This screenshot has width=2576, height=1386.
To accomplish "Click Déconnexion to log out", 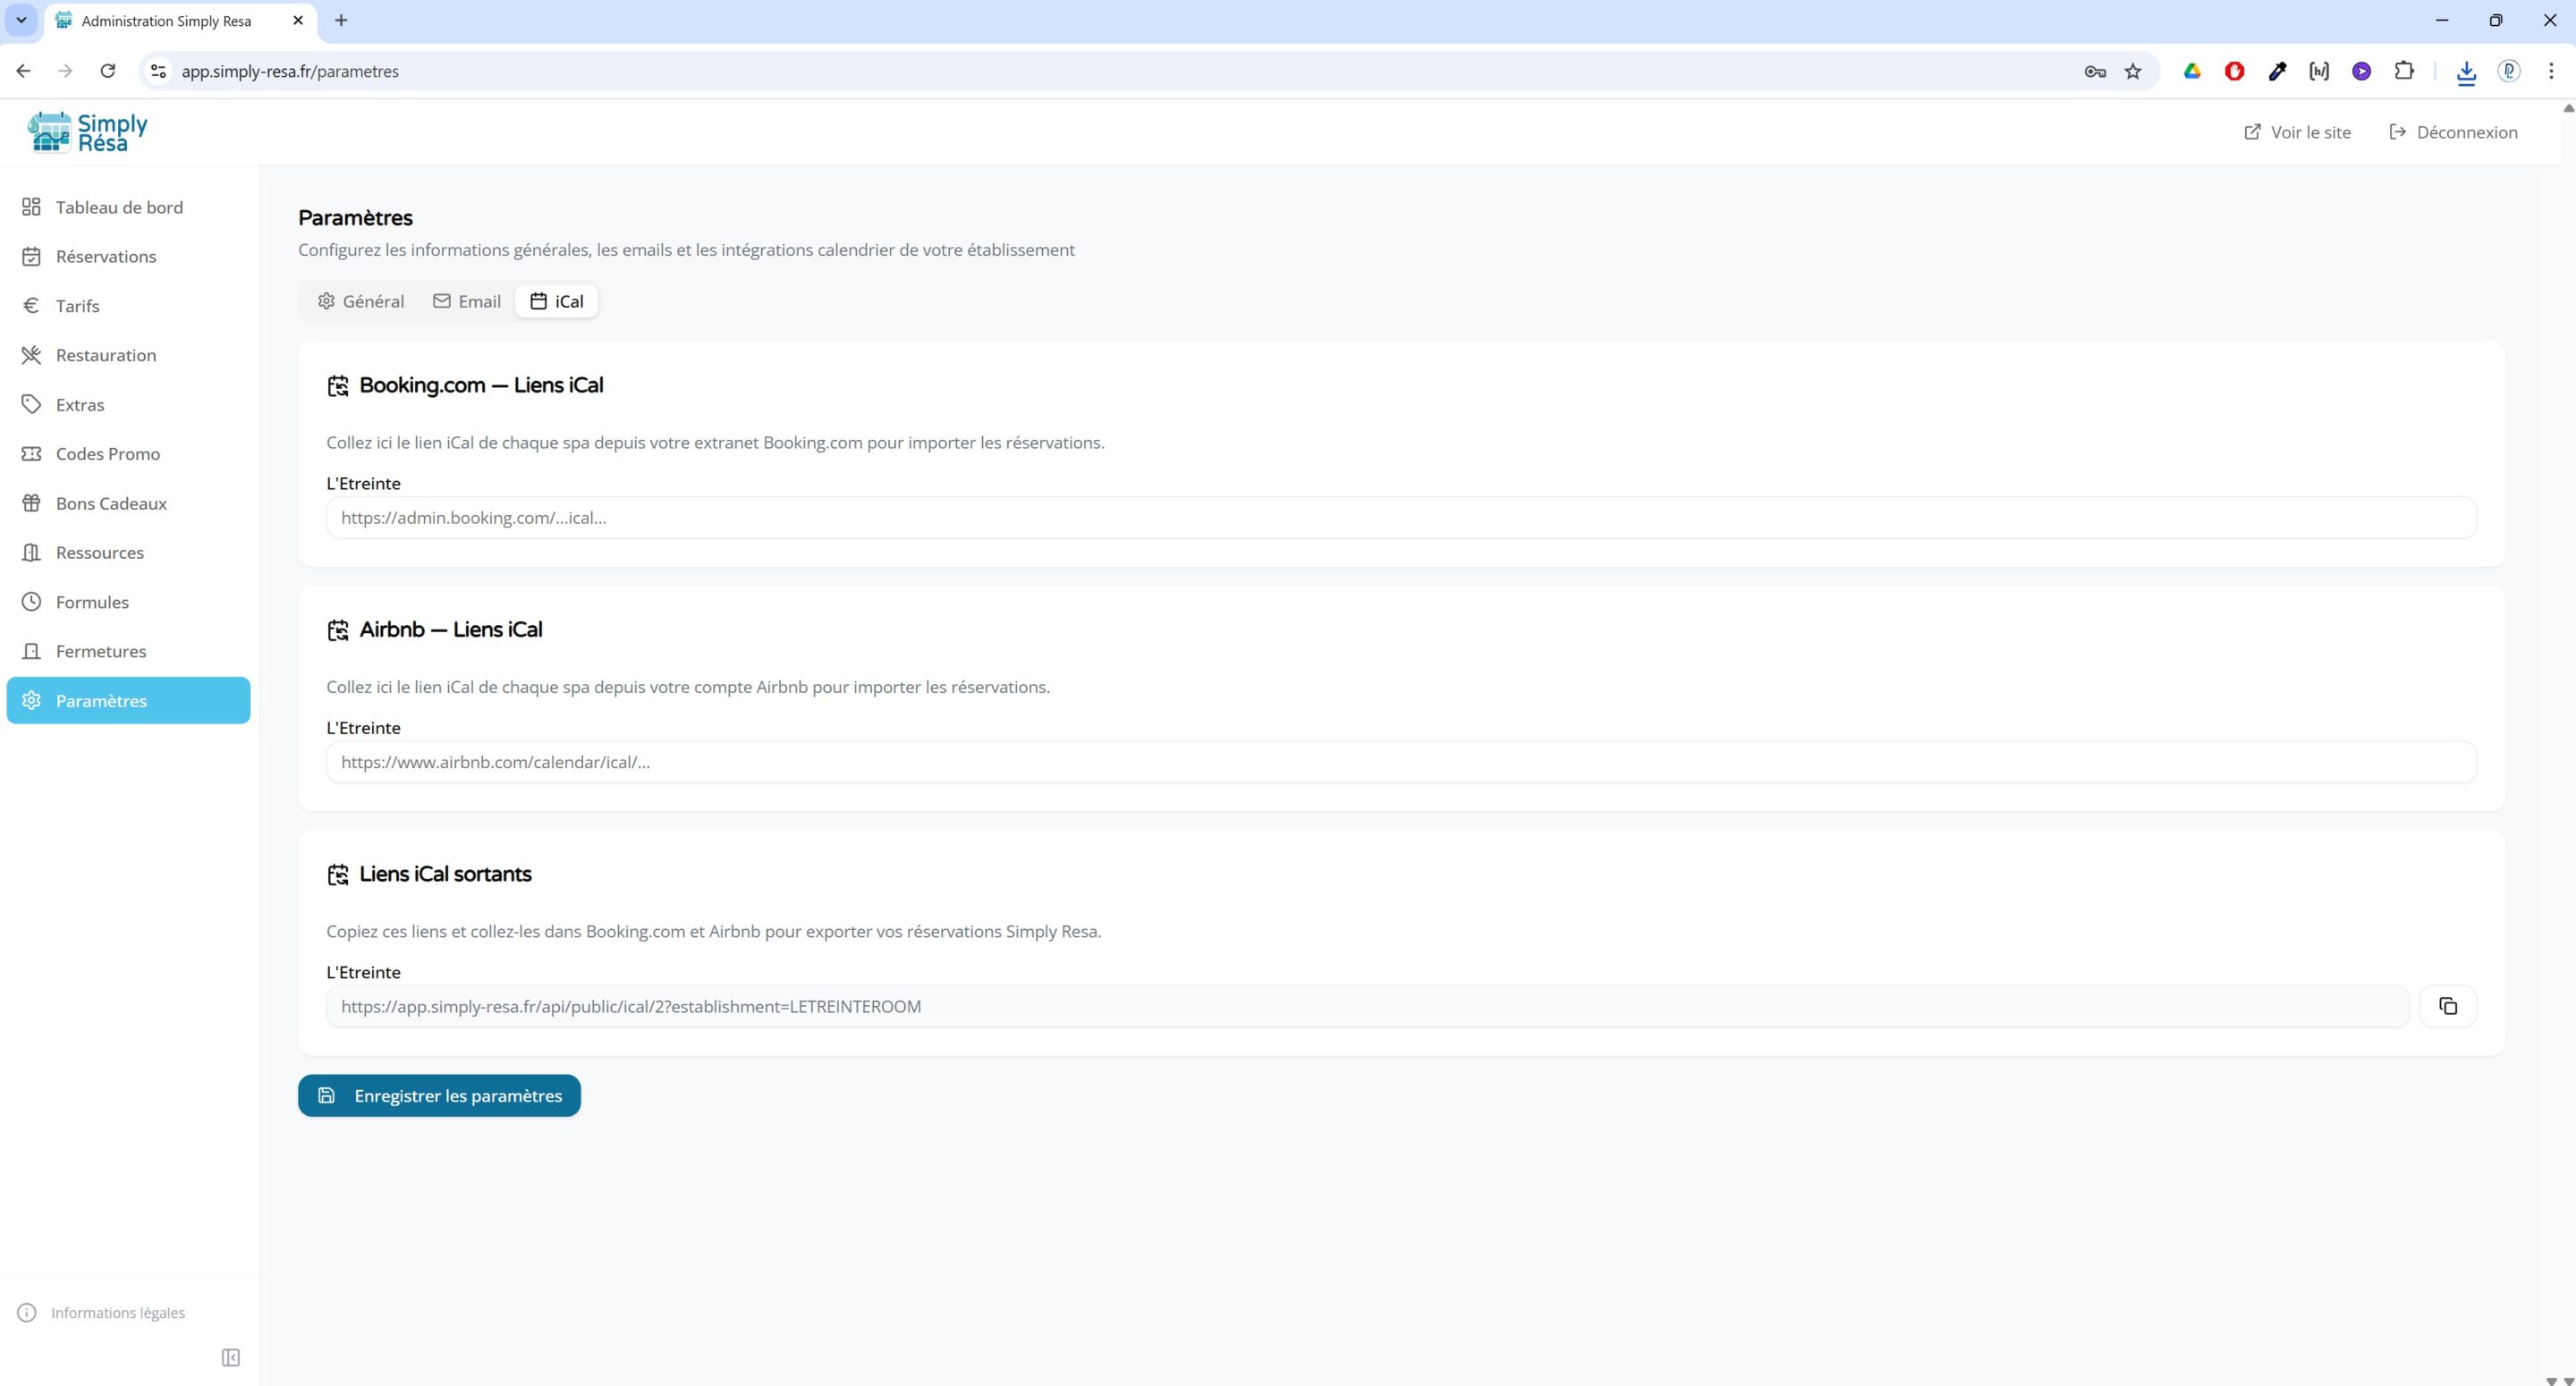I will (2453, 132).
